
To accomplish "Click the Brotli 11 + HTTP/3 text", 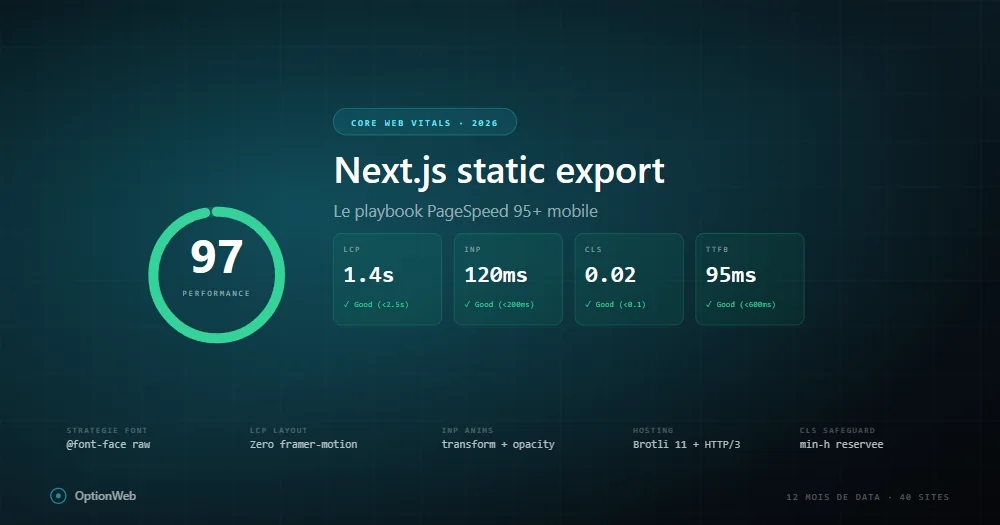I will coord(687,445).
